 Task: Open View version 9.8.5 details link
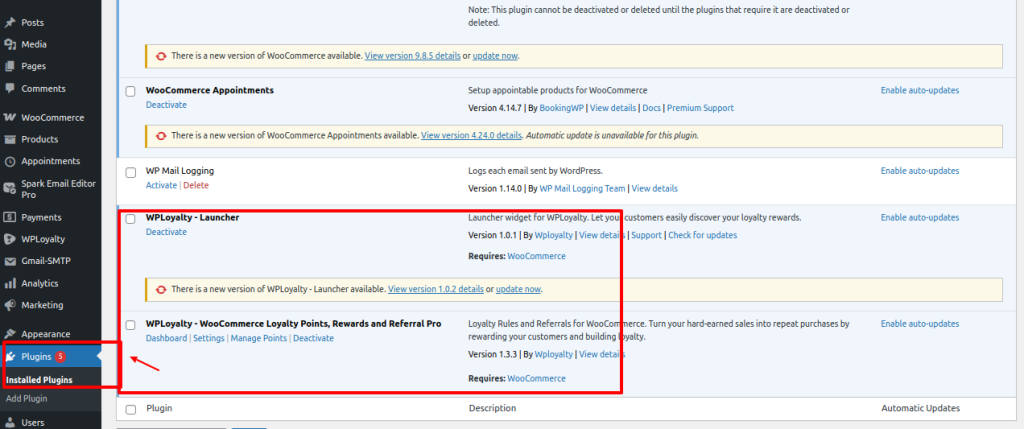[x=412, y=56]
